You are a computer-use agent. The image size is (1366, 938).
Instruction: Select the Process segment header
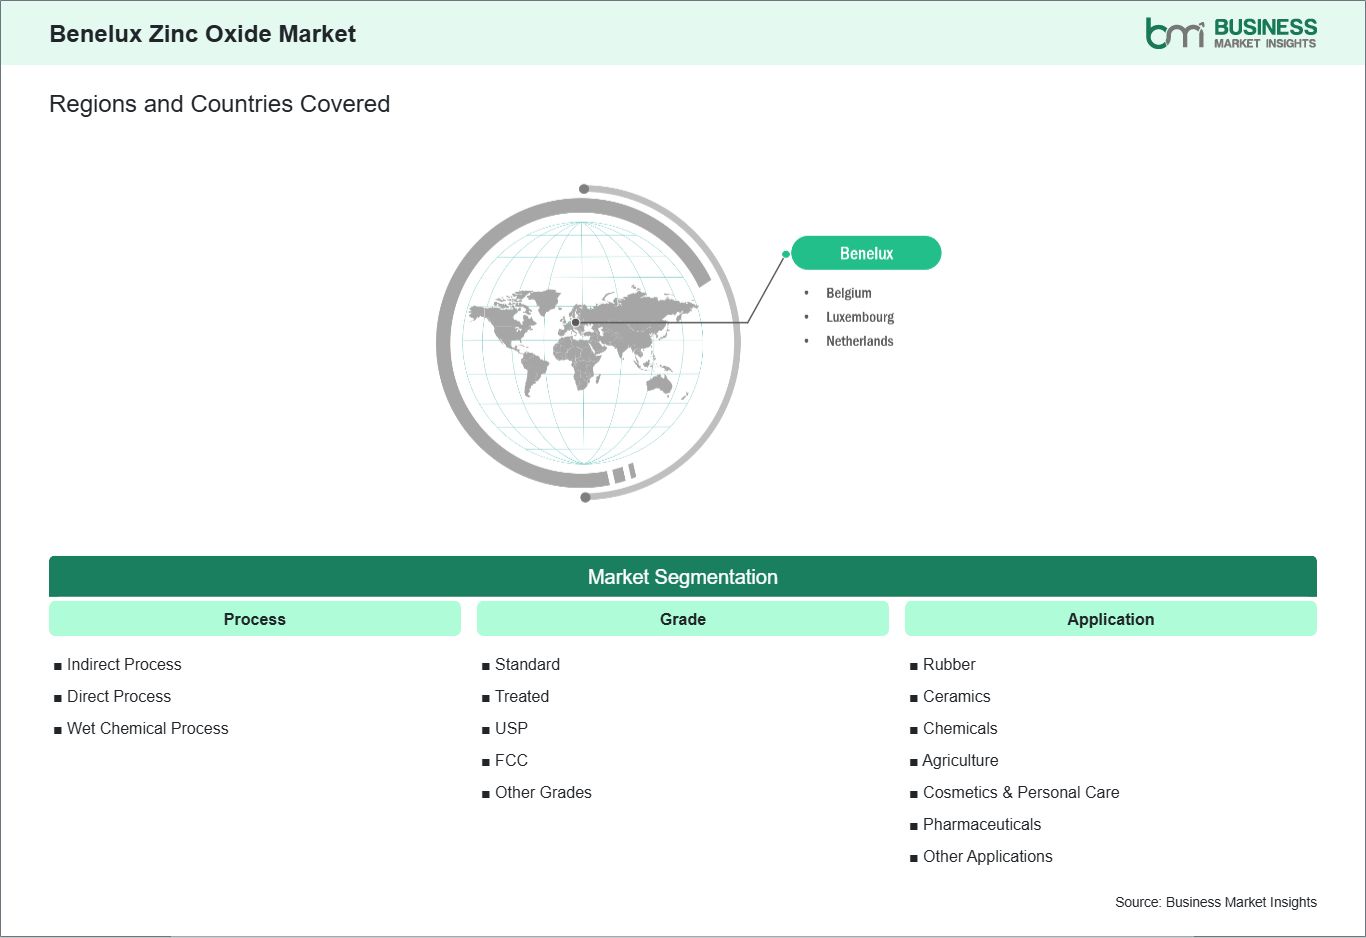pyautogui.click(x=255, y=619)
